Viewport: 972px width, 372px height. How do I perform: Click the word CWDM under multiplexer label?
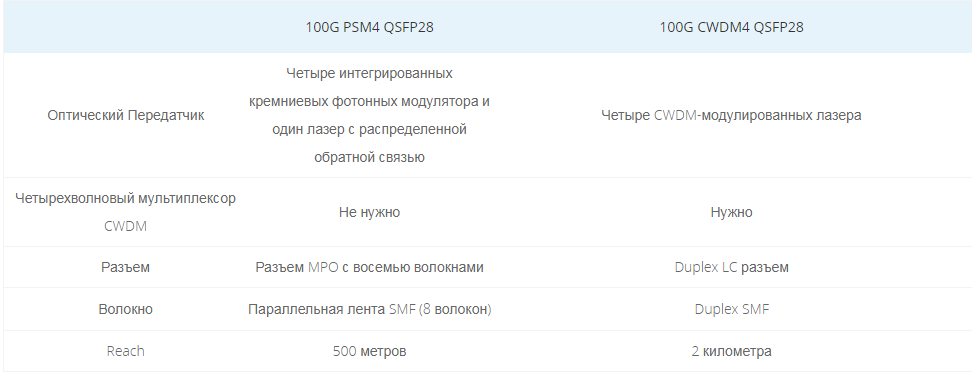click(x=125, y=226)
